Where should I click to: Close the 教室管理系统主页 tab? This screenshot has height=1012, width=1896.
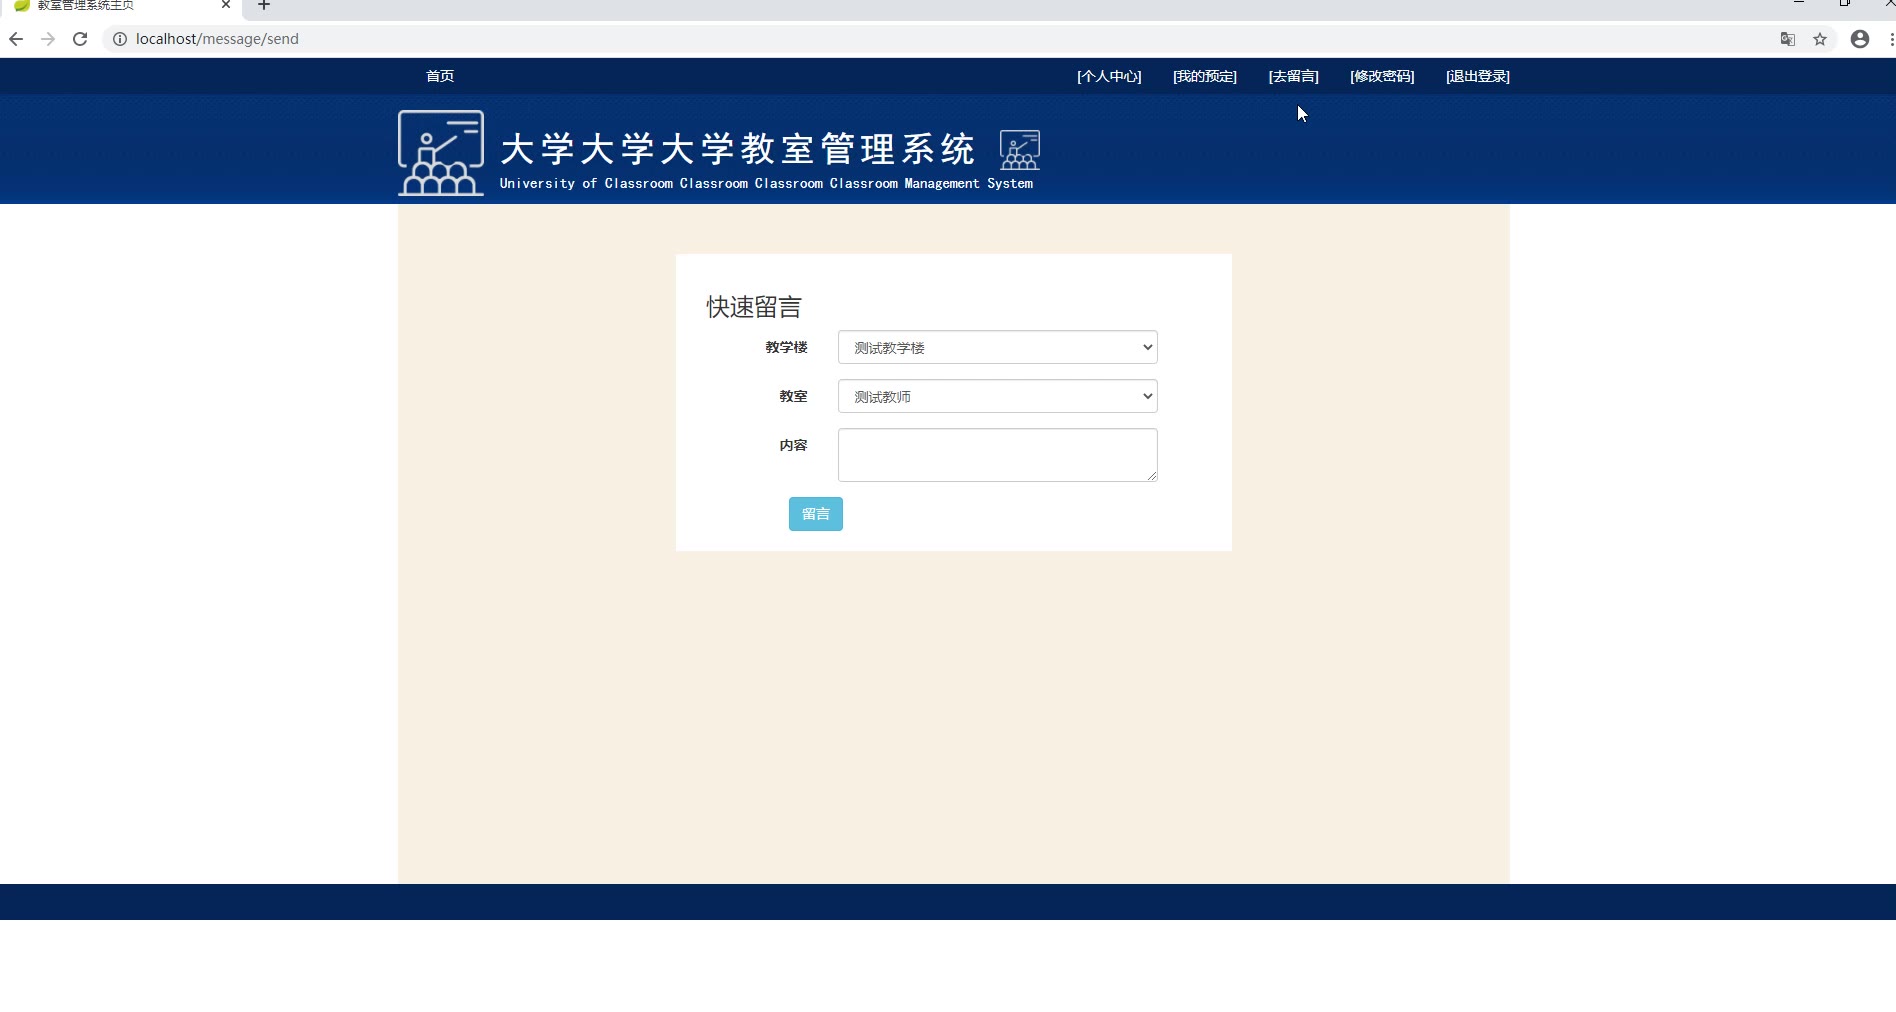pos(226,5)
